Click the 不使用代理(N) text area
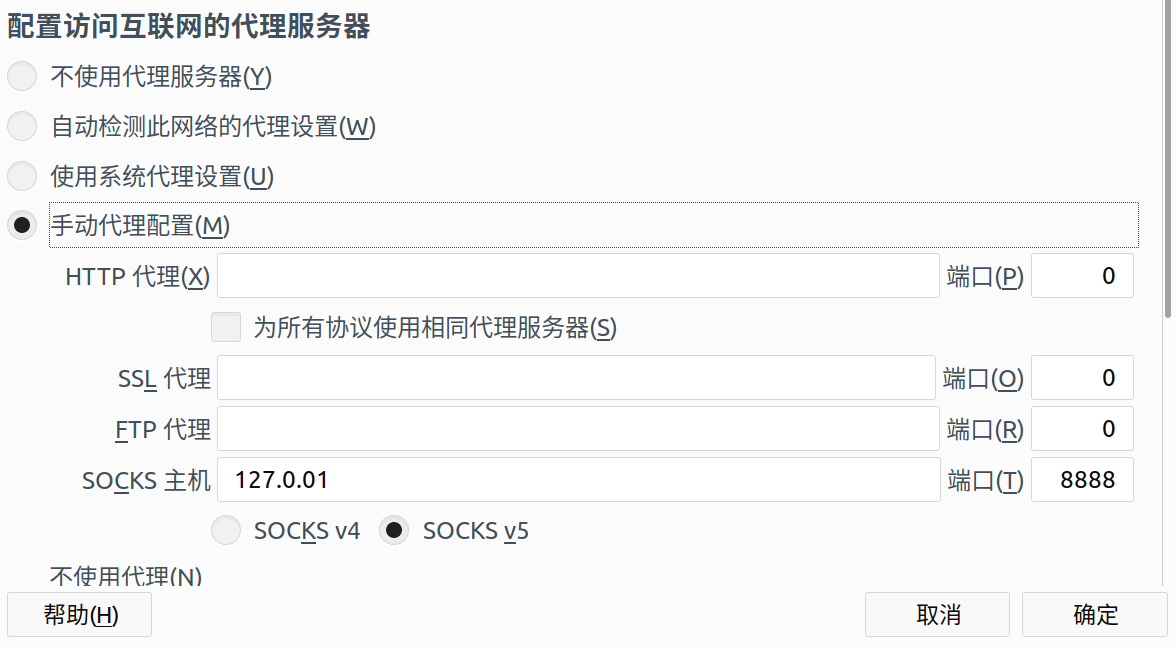This screenshot has width=1176, height=647. point(122,577)
